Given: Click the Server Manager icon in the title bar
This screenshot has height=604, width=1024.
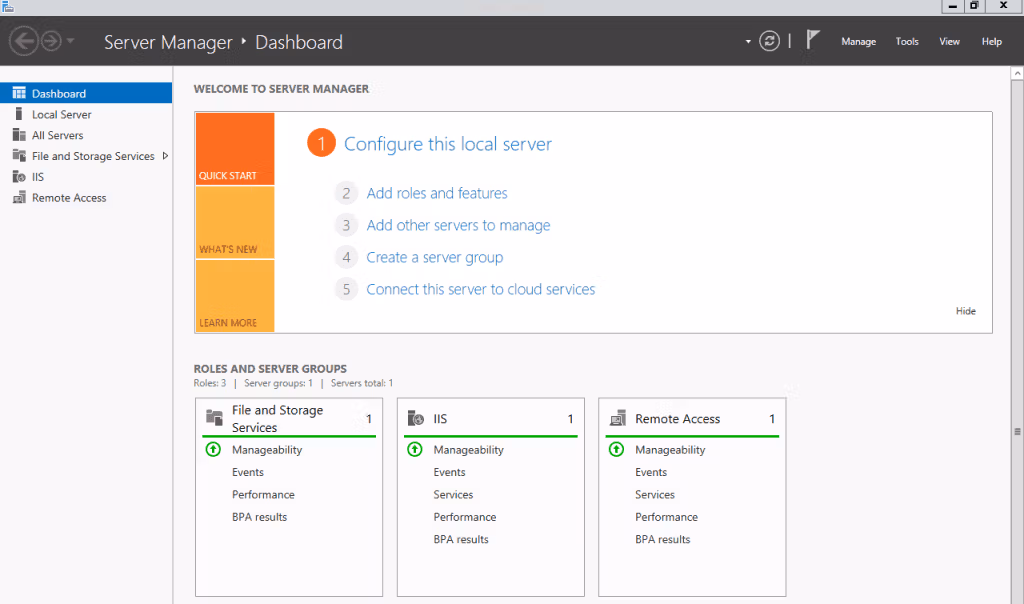Looking at the screenshot, I should (x=10, y=6).
